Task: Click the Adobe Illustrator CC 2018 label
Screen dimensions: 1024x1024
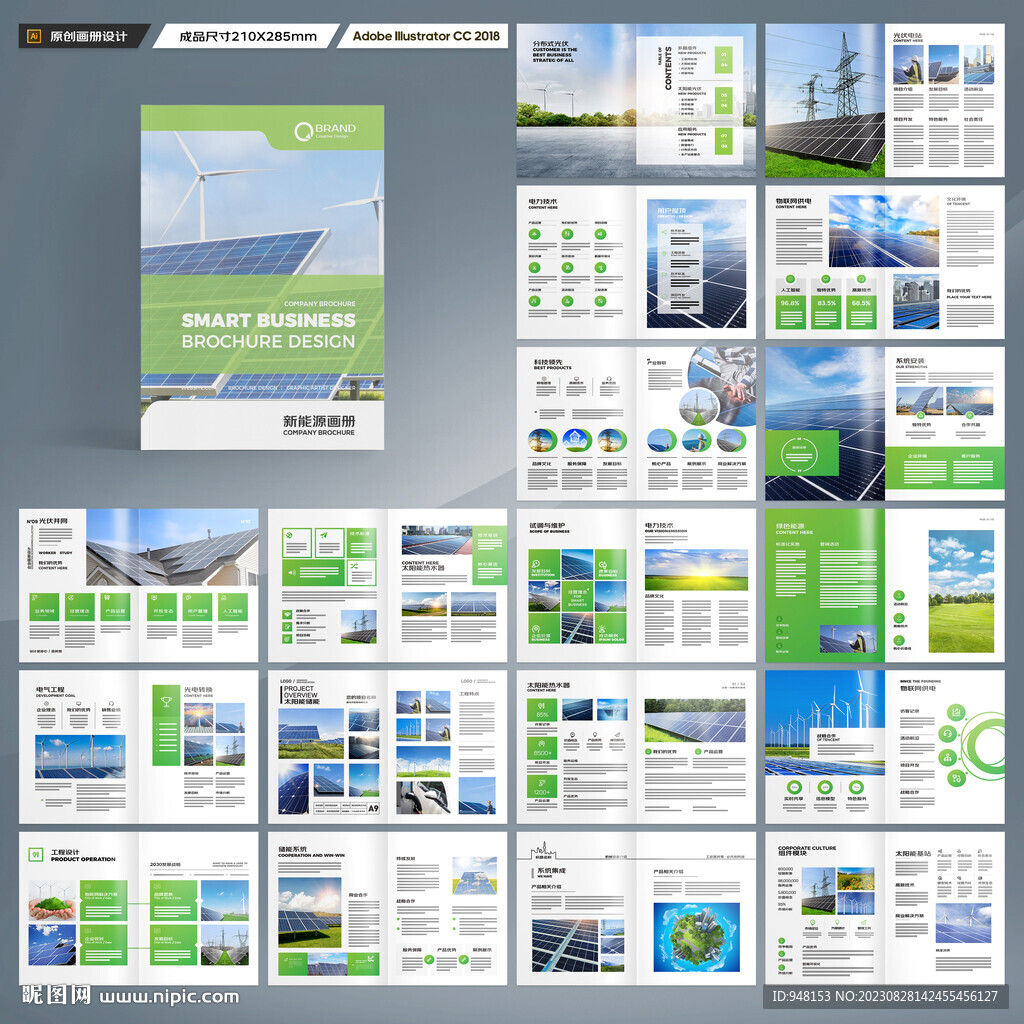Action: pos(426,36)
